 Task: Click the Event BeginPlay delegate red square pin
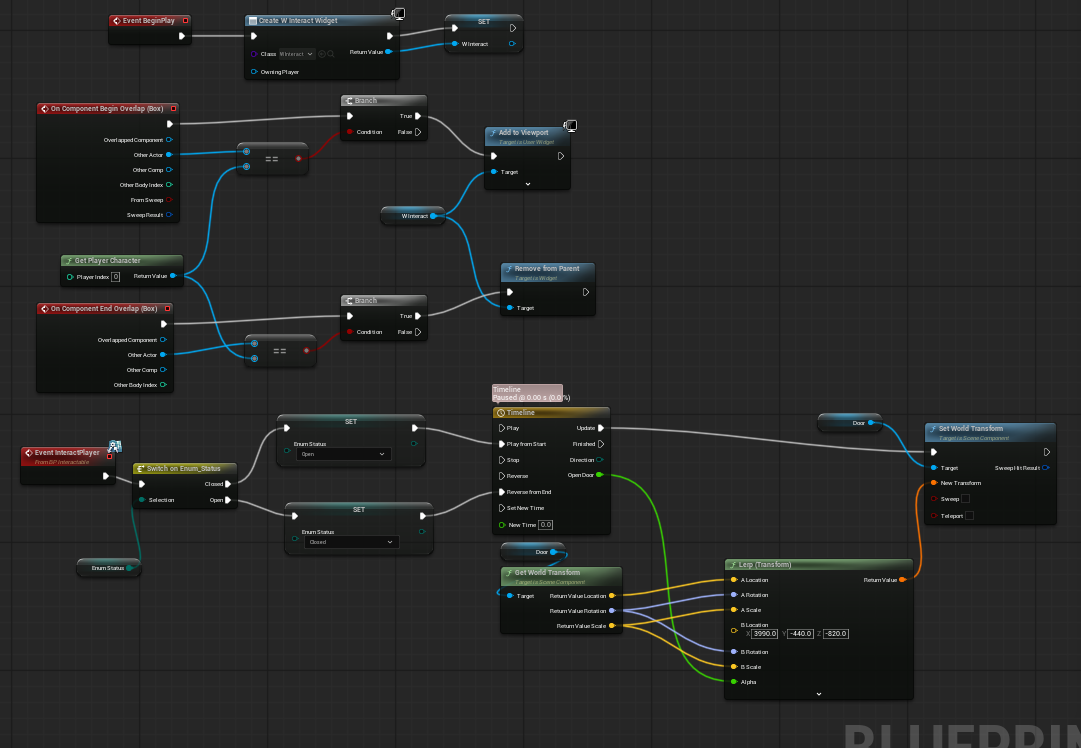[185, 21]
